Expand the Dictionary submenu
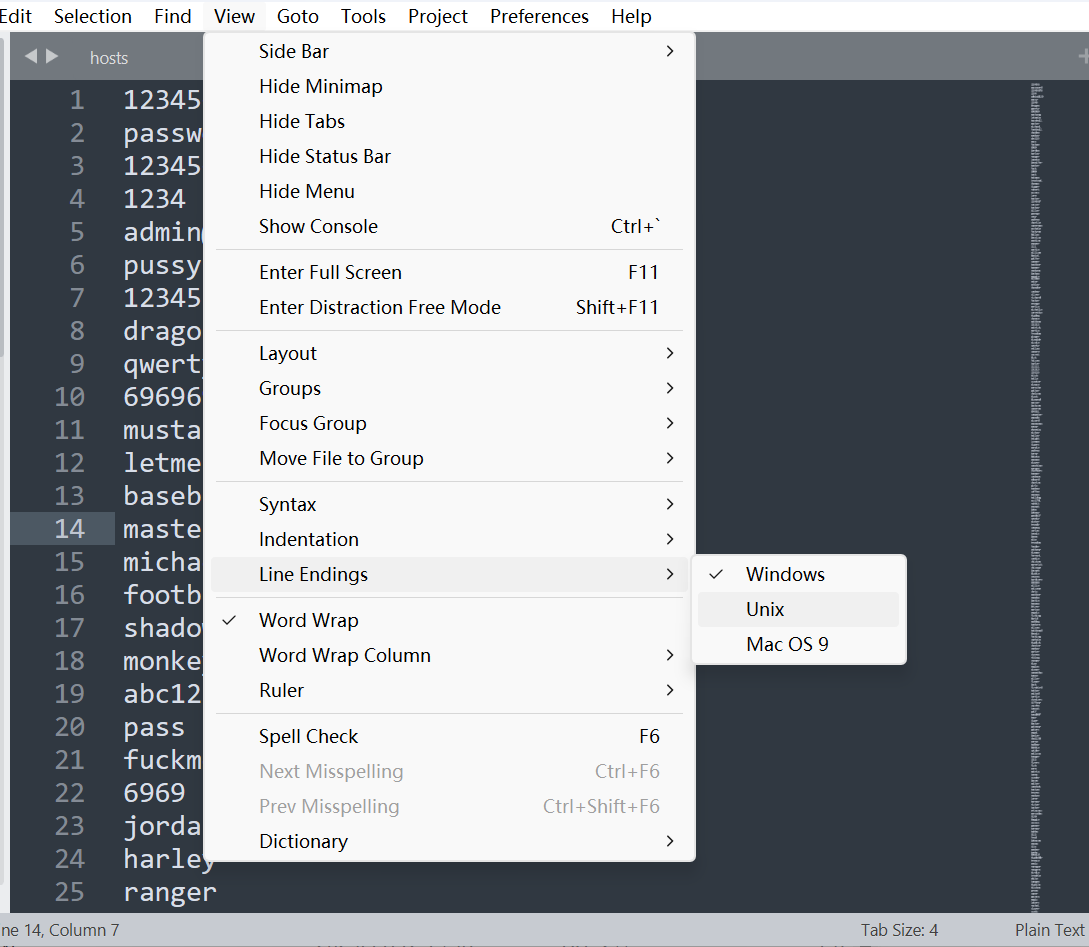 (x=449, y=841)
